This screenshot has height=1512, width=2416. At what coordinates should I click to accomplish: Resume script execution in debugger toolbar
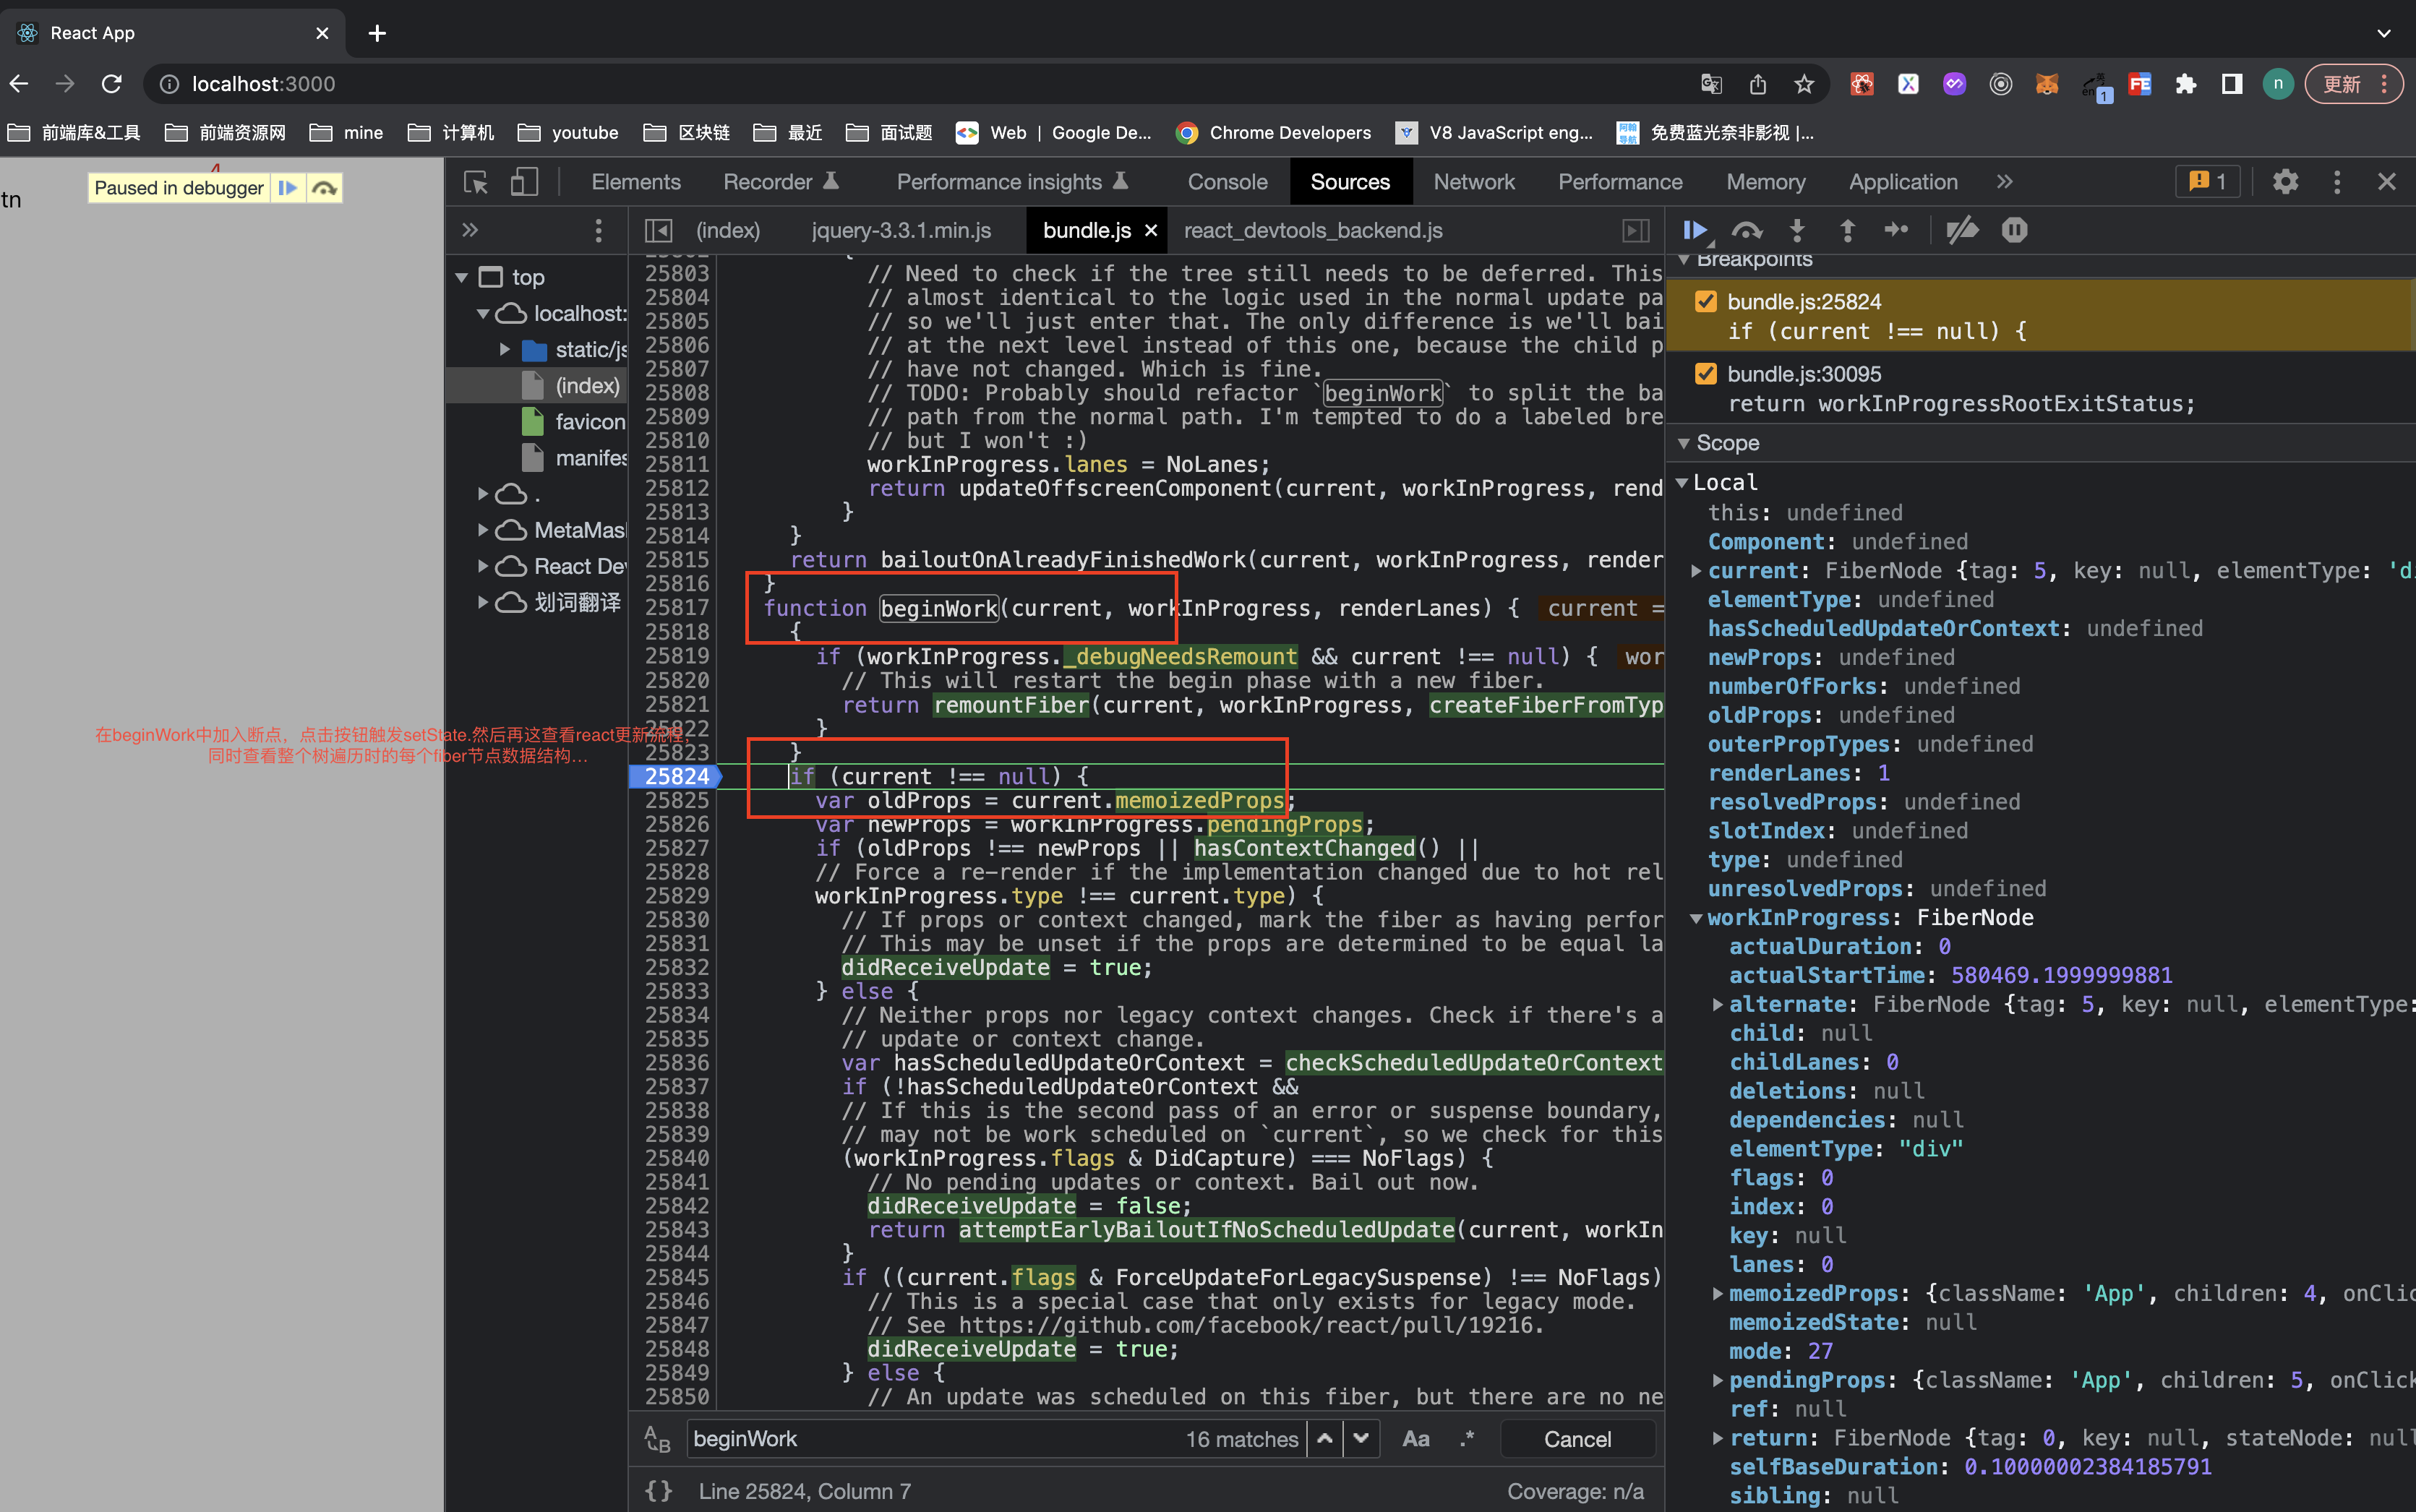click(1694, 231)
